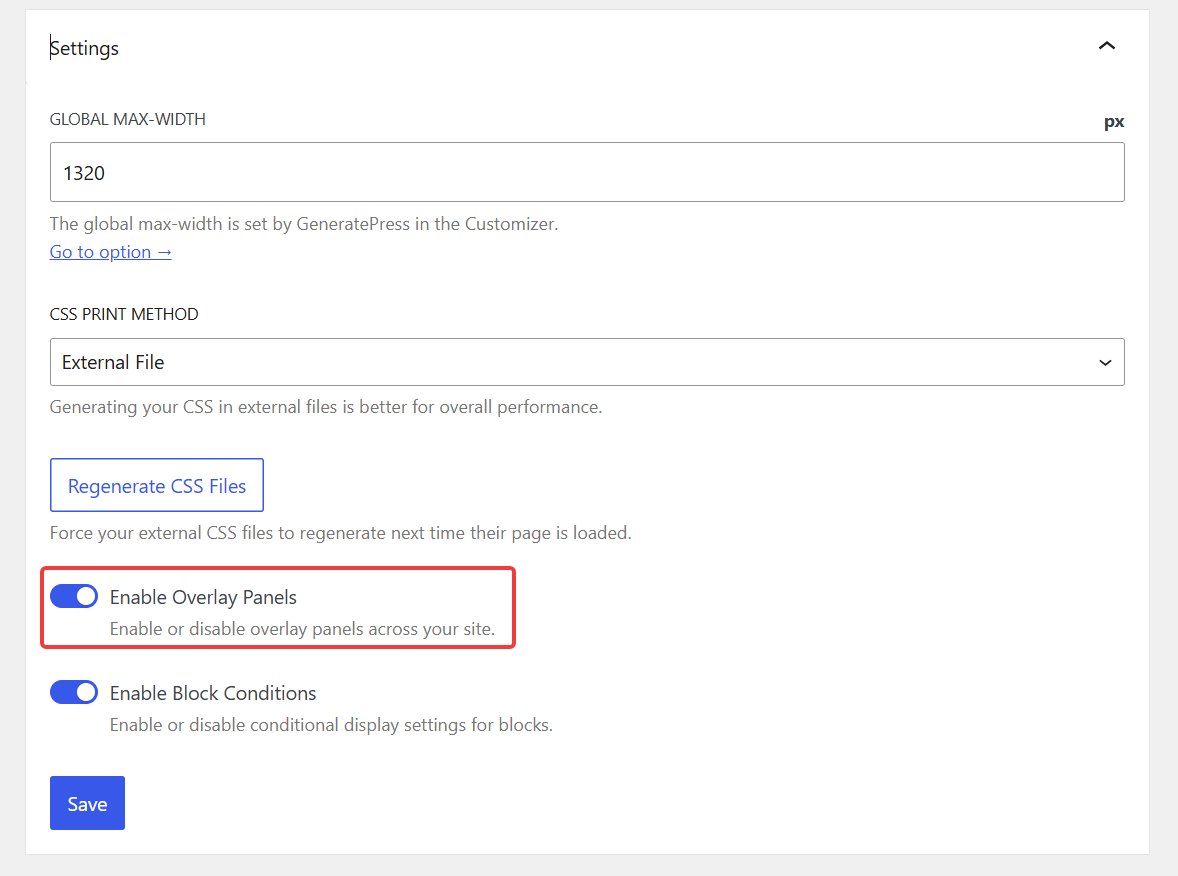Click the Enable Block Conditions label
The height and width of the screenshot is (876, 1178).
pos(213,693)
